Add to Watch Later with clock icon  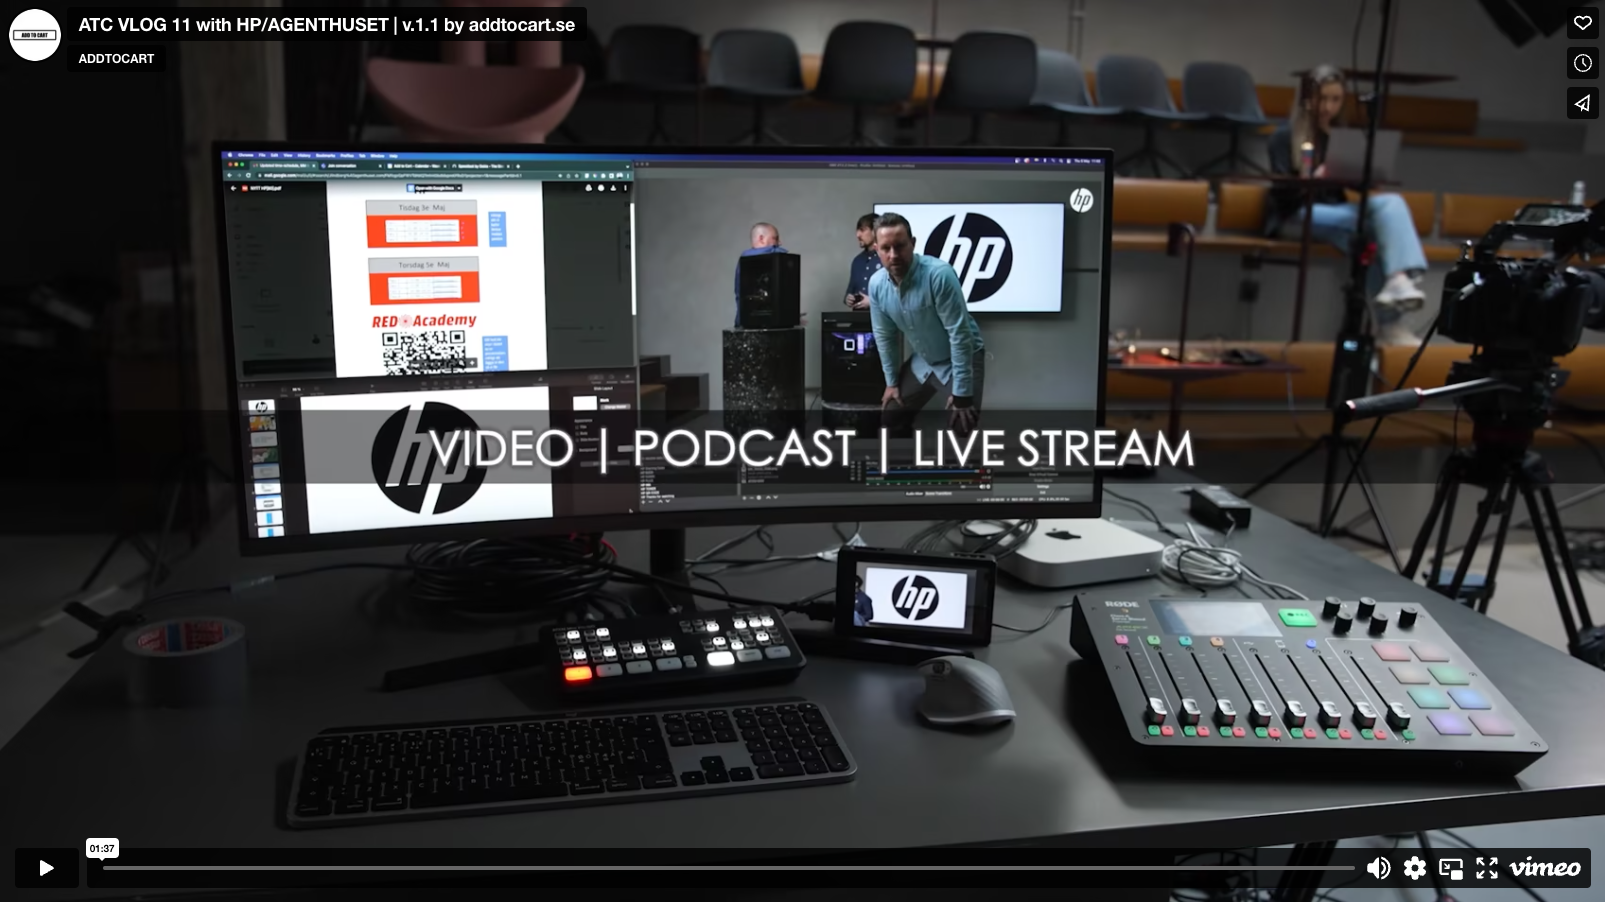[1582, 63]
